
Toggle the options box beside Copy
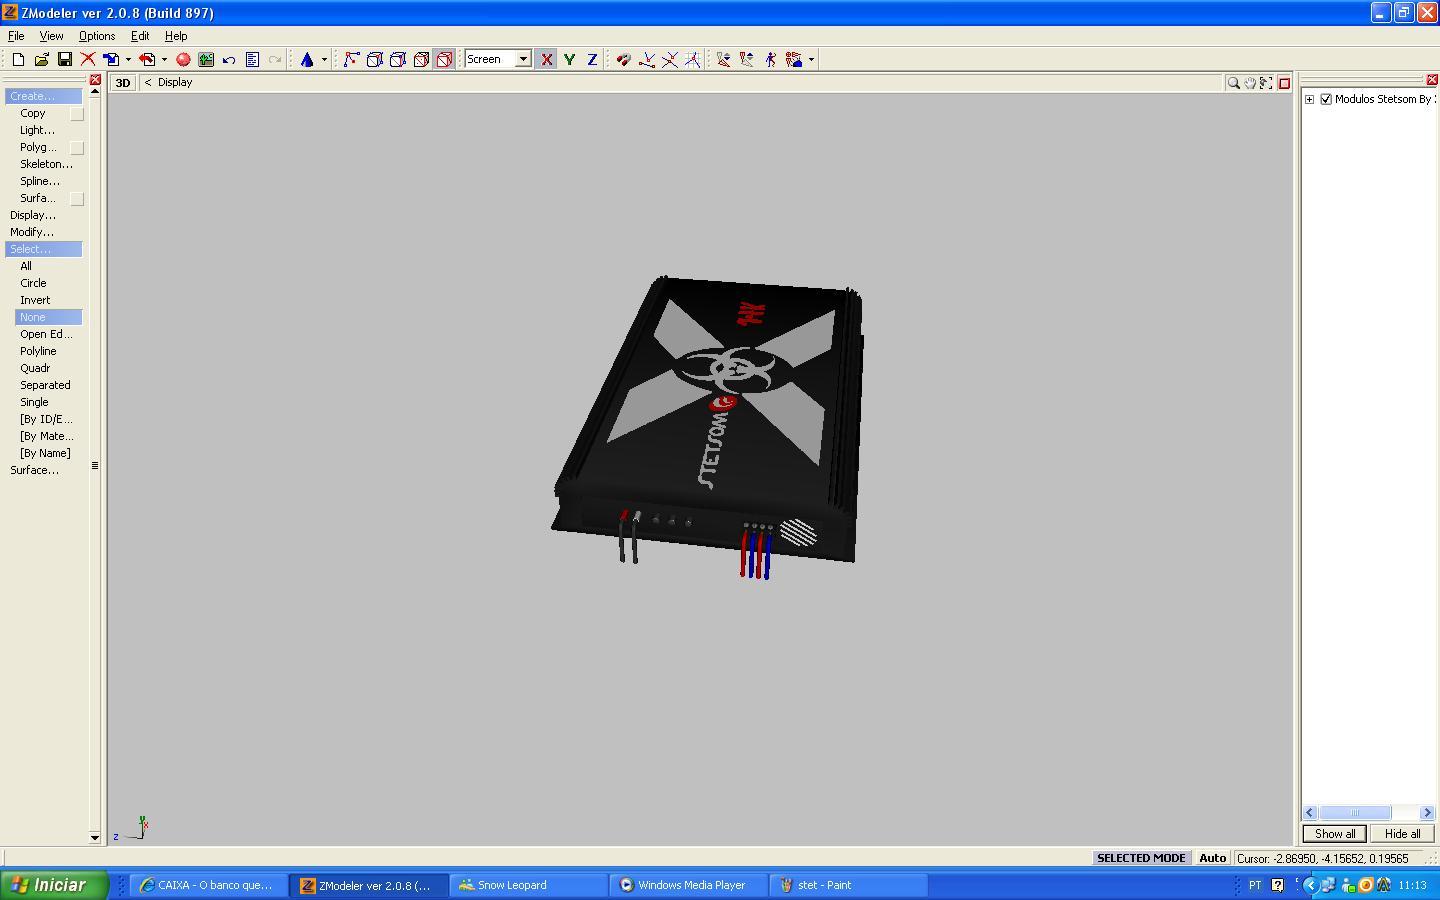coord(77,114)
